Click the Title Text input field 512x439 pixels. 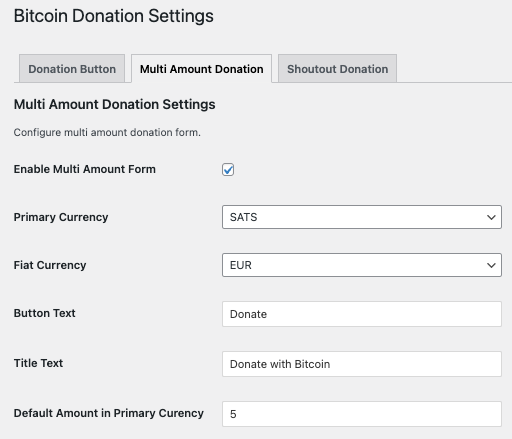point(362,364)
